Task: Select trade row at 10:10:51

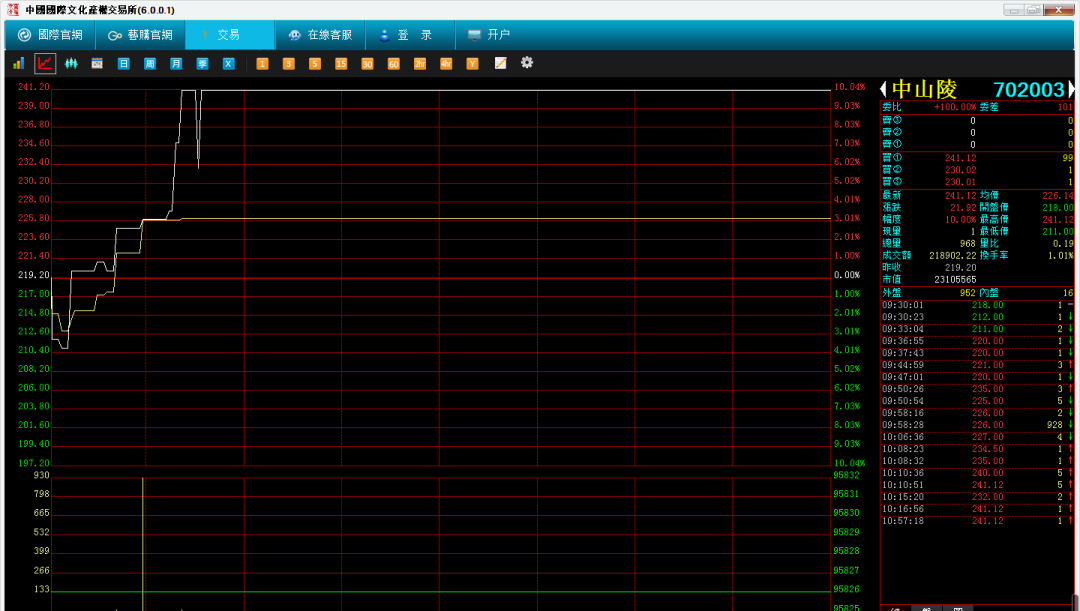Action: point(977,485)
